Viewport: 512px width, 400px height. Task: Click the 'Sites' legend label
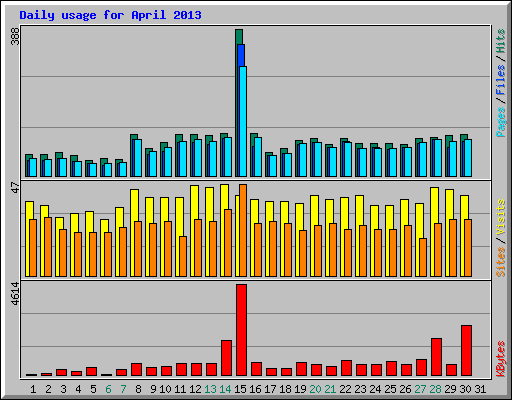pos(500,262)
